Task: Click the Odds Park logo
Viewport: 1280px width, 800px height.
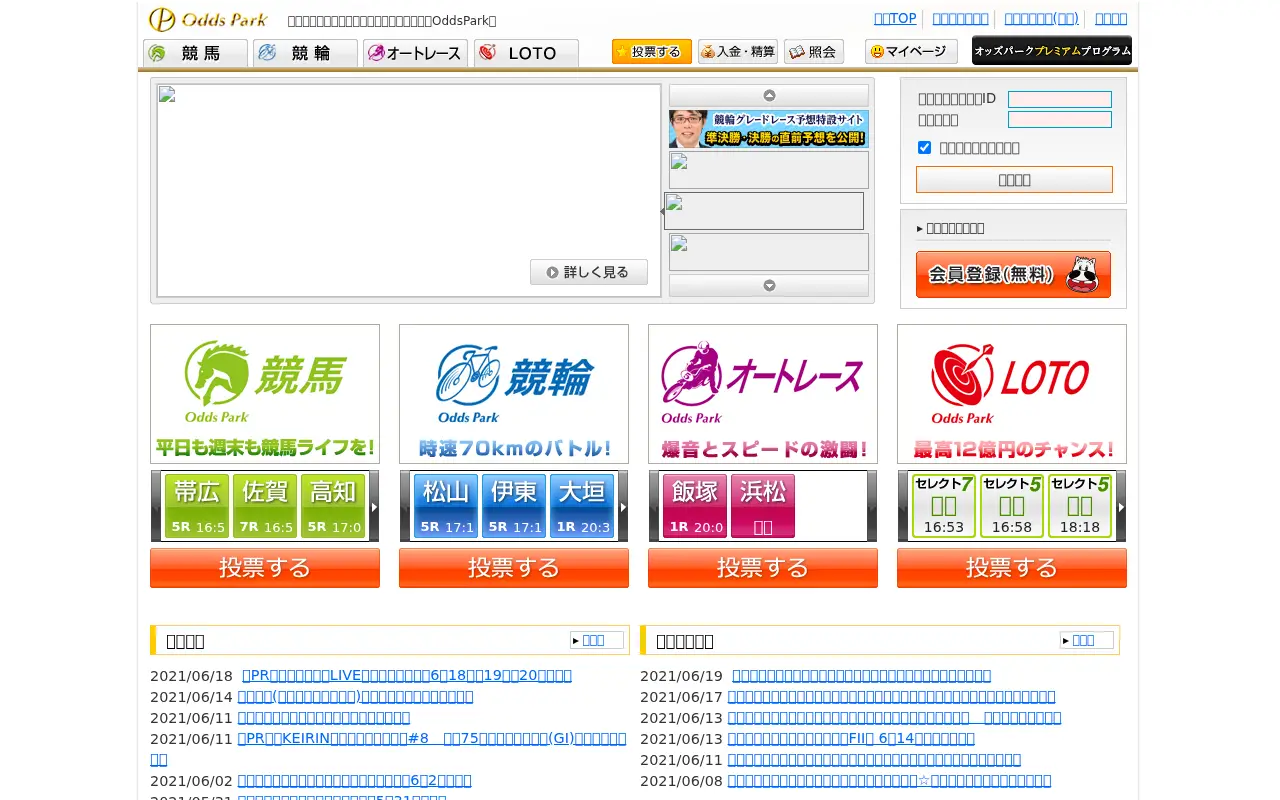Action: (208, 19)
